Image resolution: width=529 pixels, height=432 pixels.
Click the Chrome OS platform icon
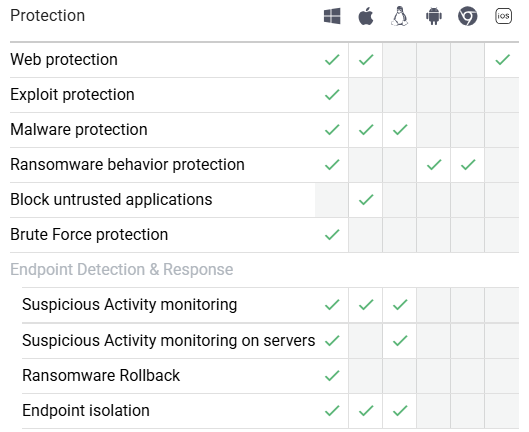point(468,16)
